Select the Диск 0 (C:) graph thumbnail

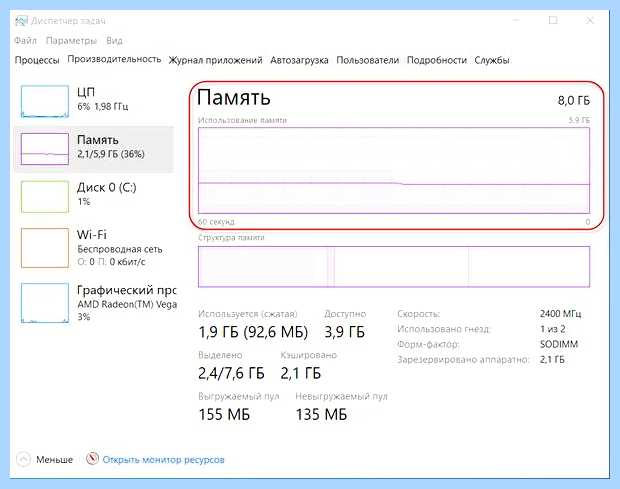45,196
